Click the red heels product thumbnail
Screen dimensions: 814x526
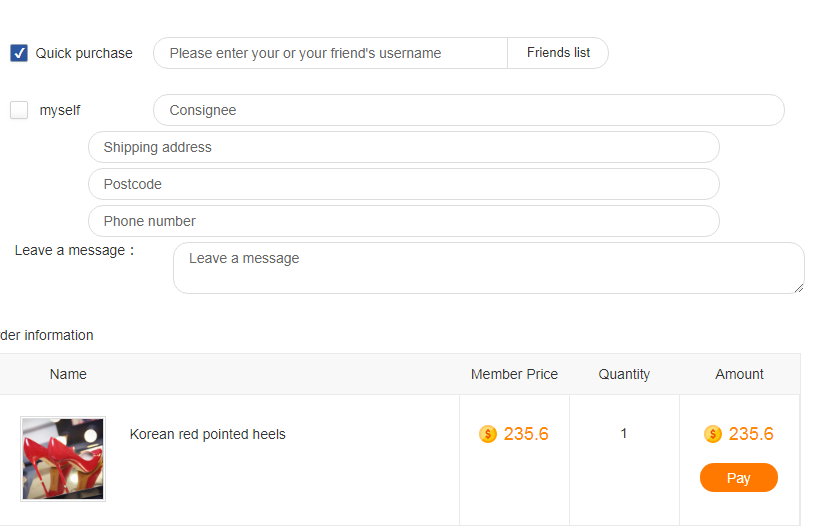[x=63, y=459]
